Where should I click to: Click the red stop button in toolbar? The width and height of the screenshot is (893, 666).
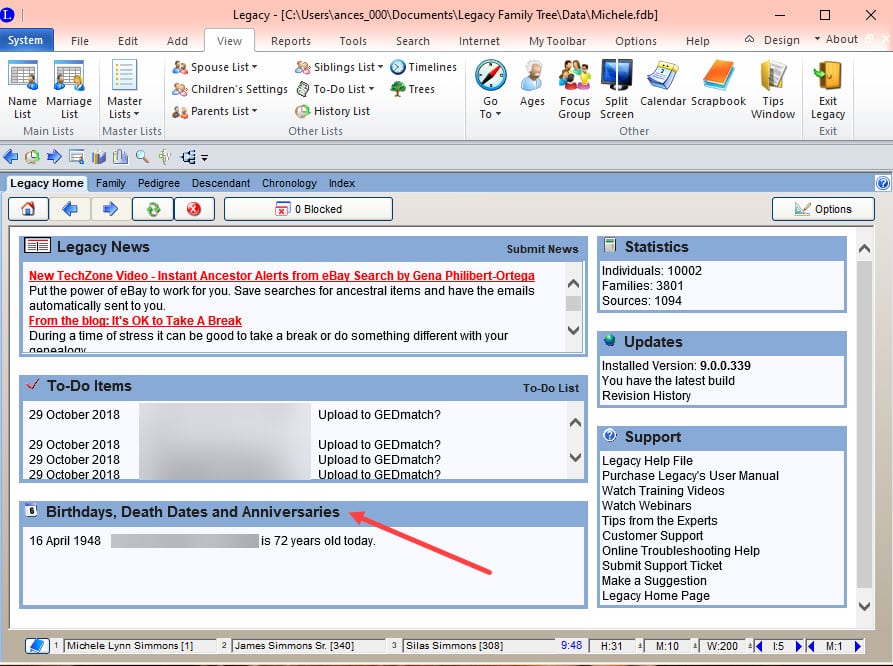(194, 209)
